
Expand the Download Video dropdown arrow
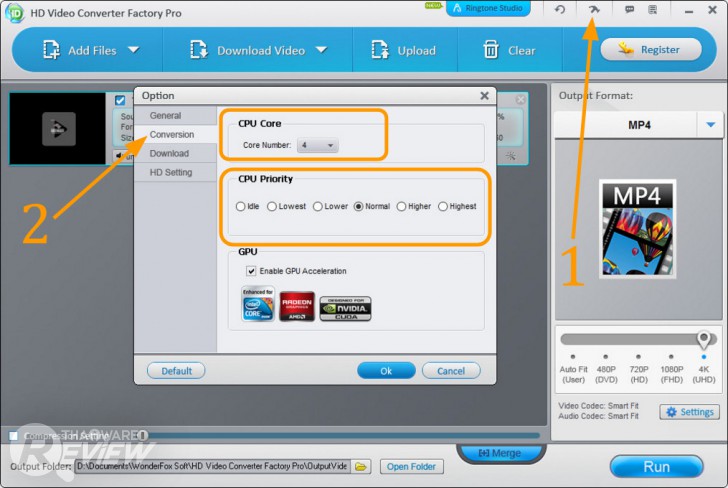(x=321, y=50)
